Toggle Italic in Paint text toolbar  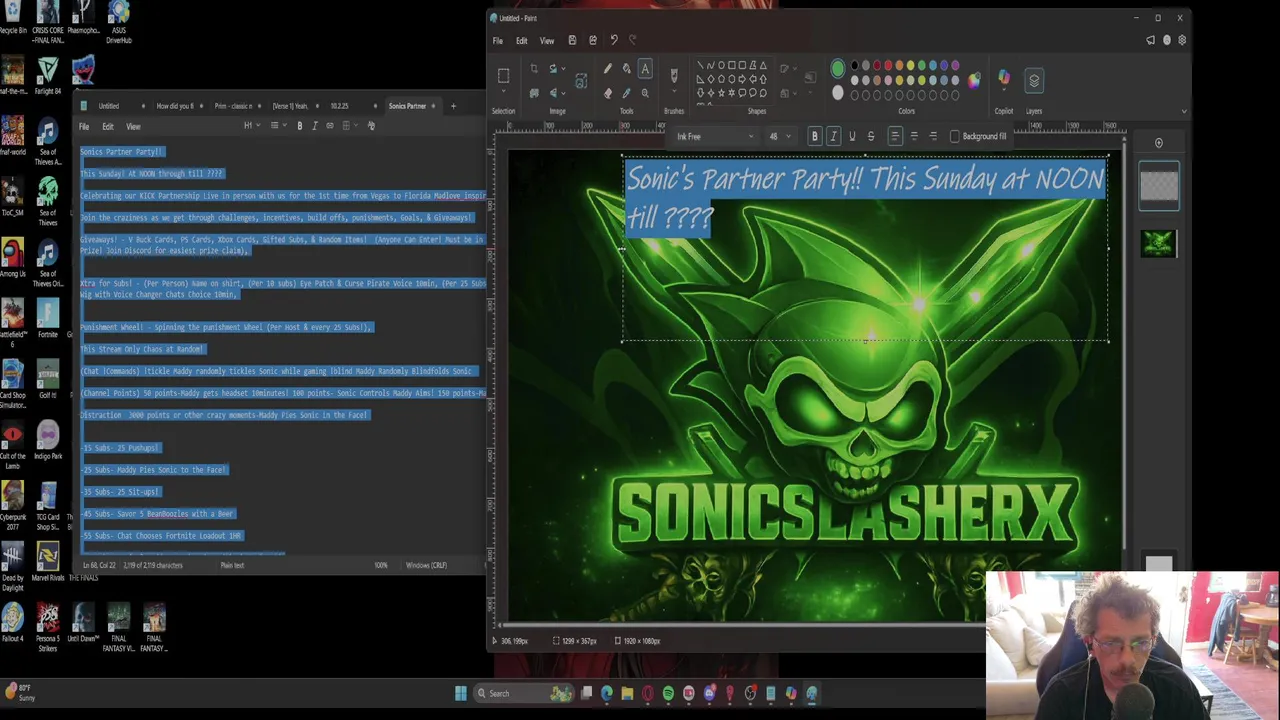833,136
